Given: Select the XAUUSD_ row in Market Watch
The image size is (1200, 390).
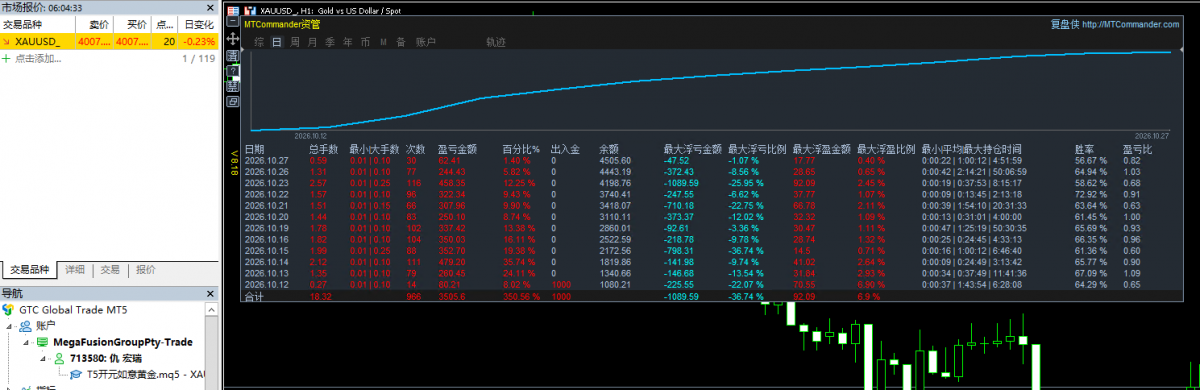Looking at the screenshot, I should [x=108, y=42].
